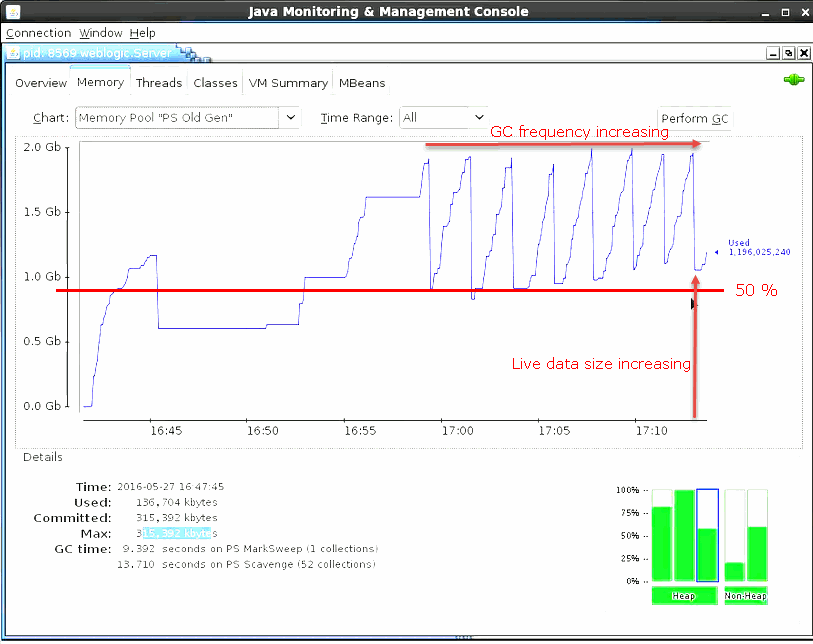Click the Java icon in title bar
The image size is (813, 644).
click(13, 11)
